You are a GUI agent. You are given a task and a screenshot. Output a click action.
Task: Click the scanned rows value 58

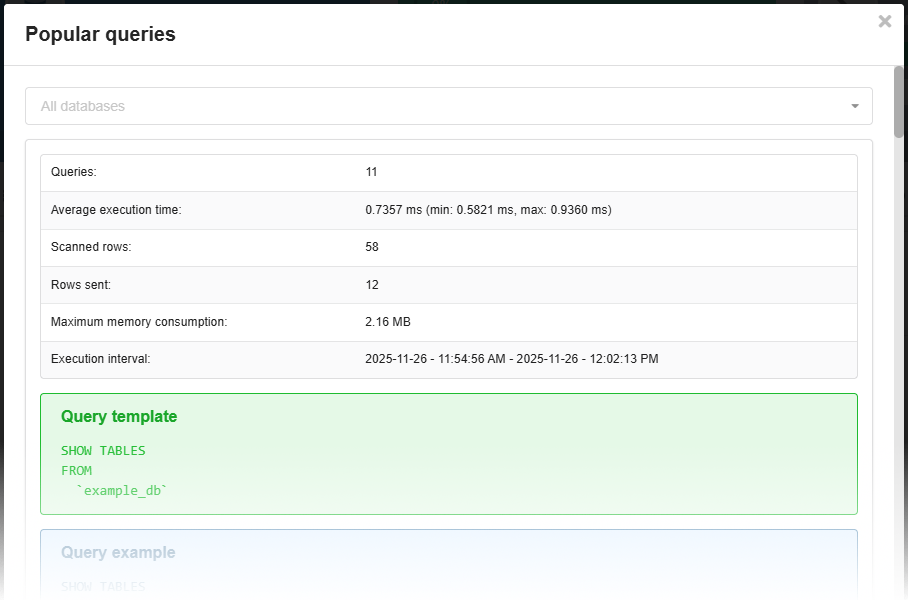372,247
